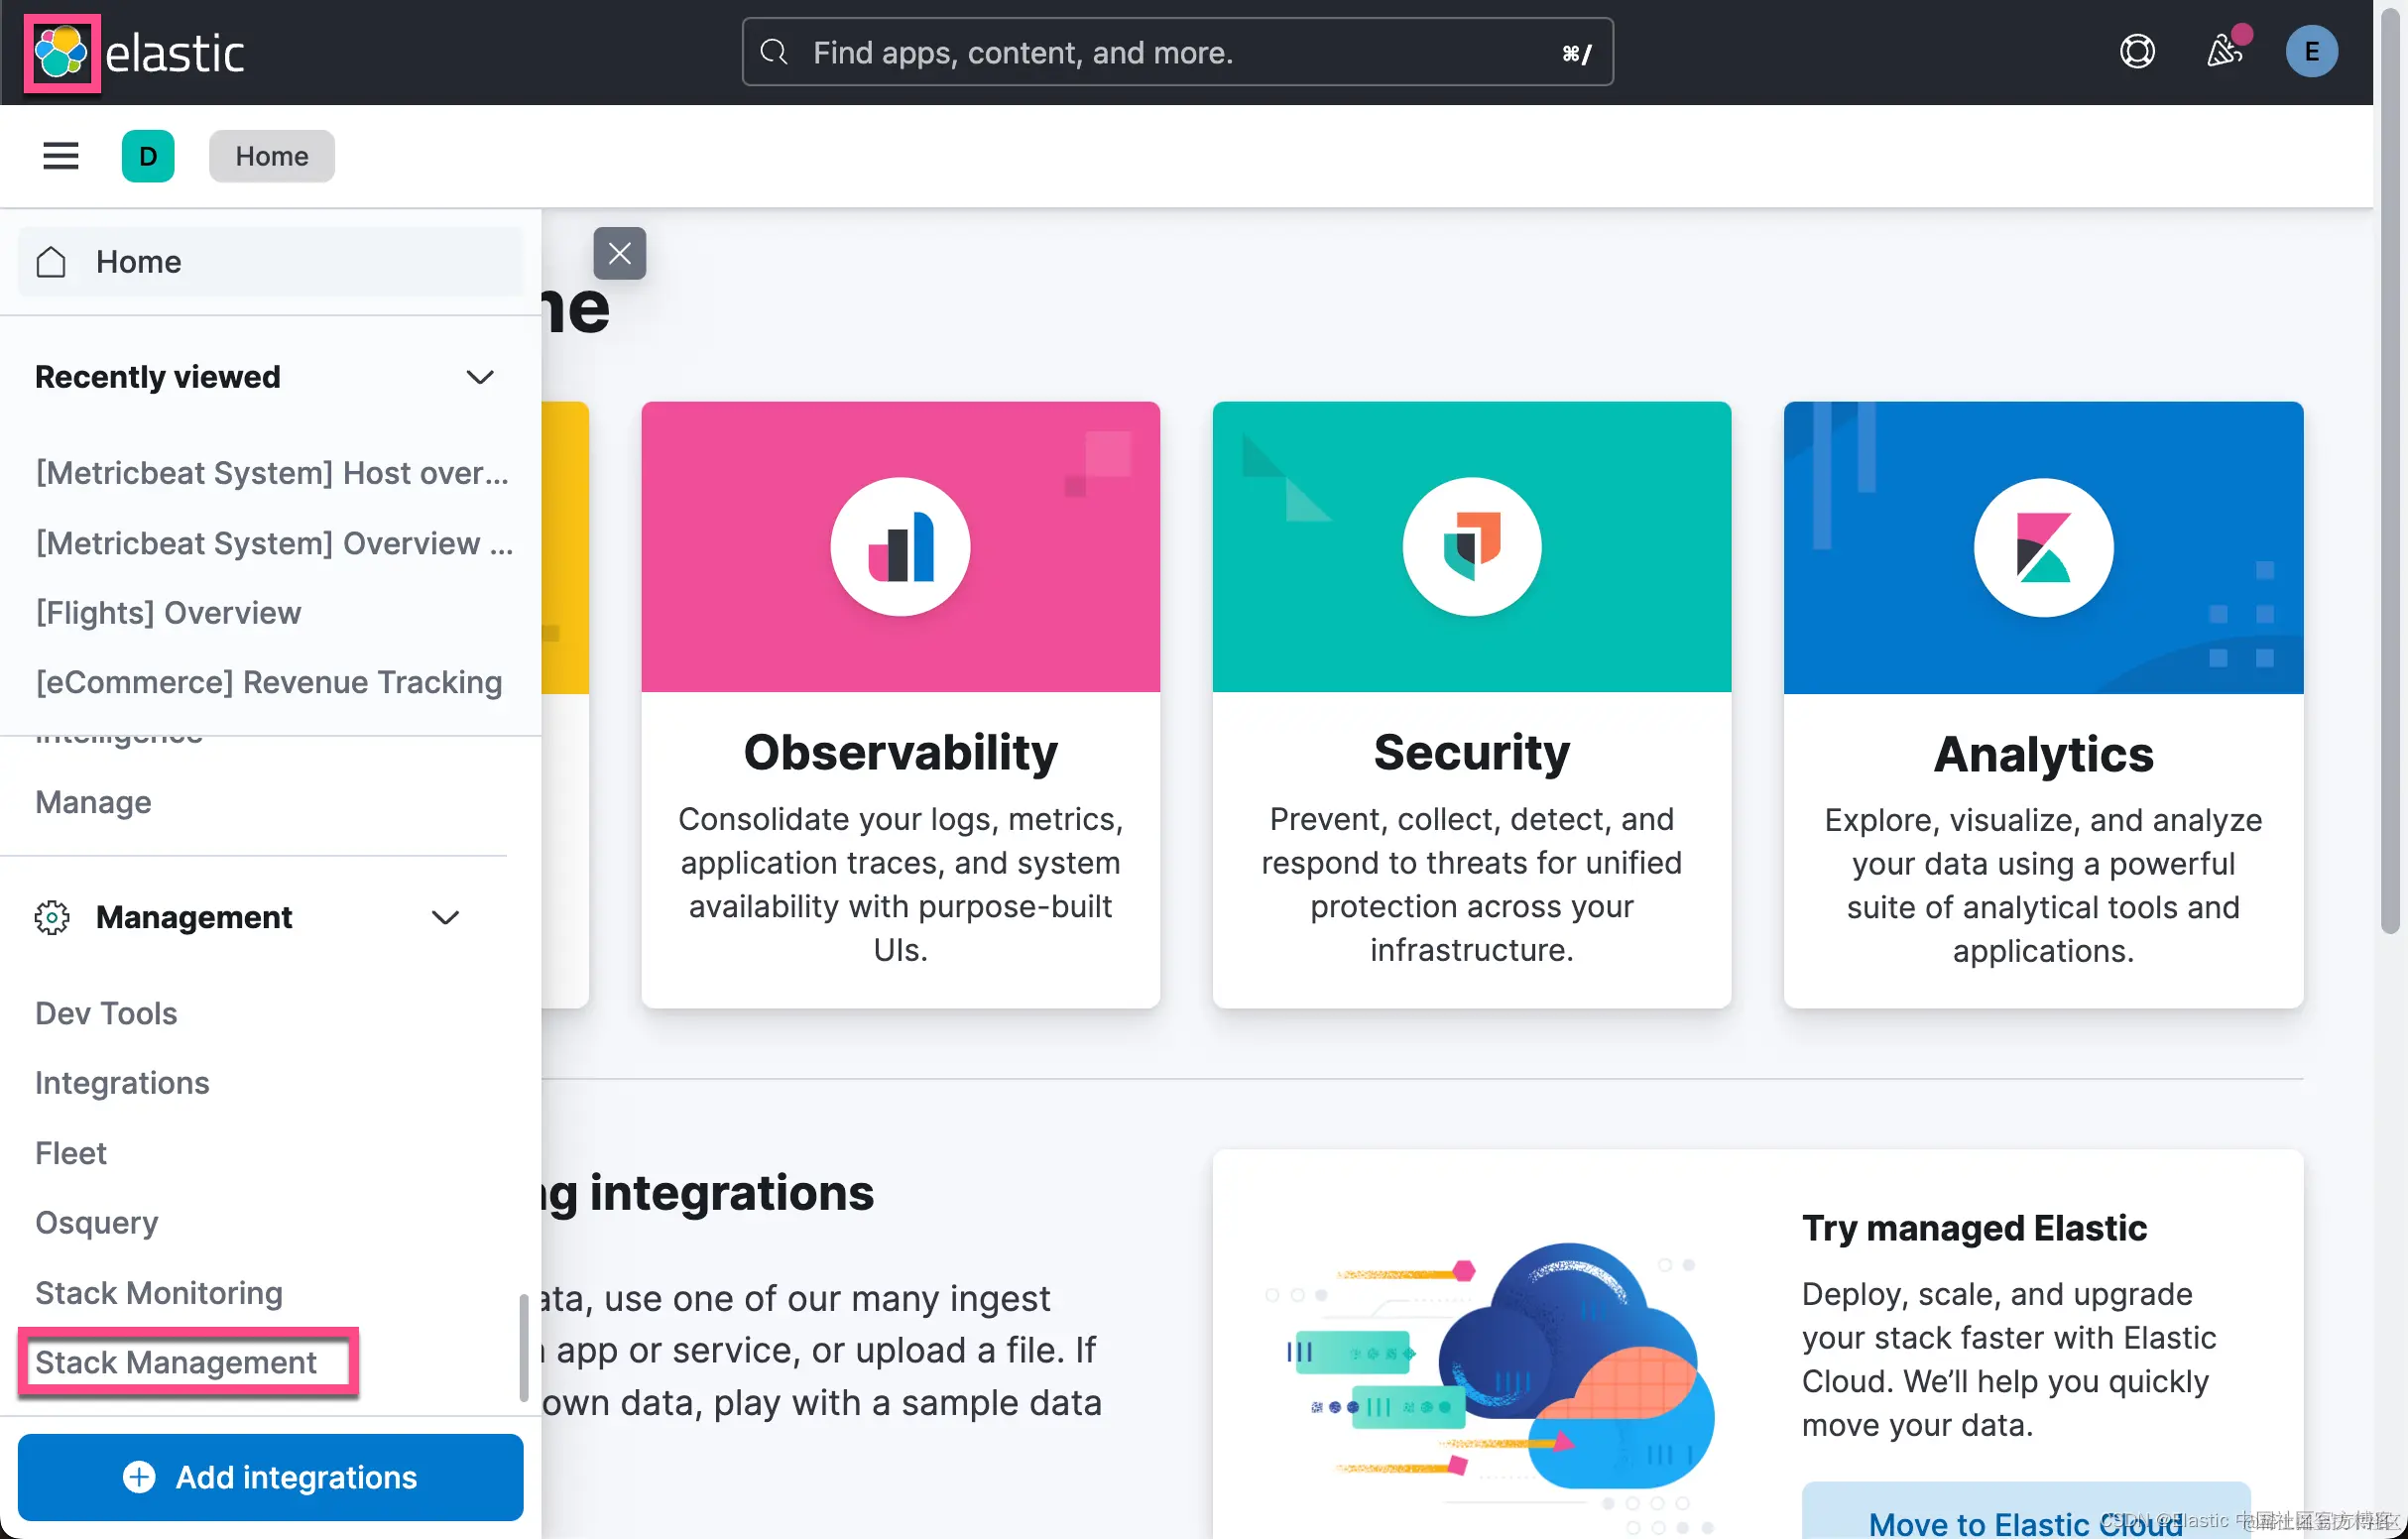Image resolution: width=2408 pixels, height=1539 pixels.
Task: Click the Elastic logo icon
Action: [61, 53]
